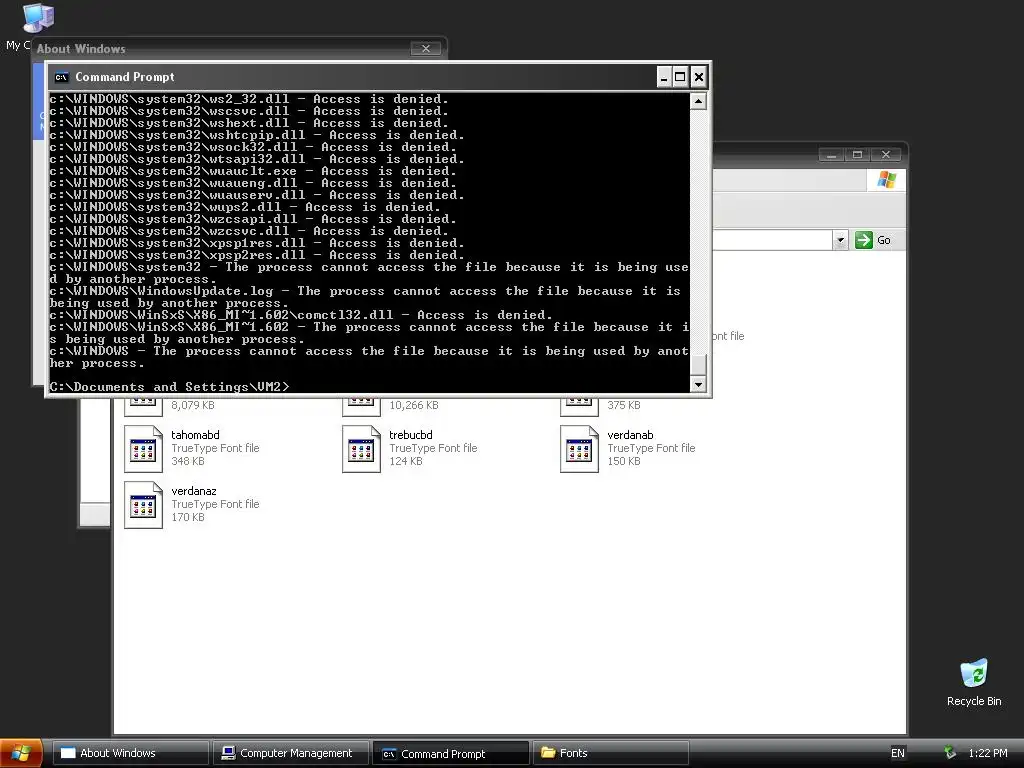Click the Windows flag logo in Fonts window

tap(886, 180)
